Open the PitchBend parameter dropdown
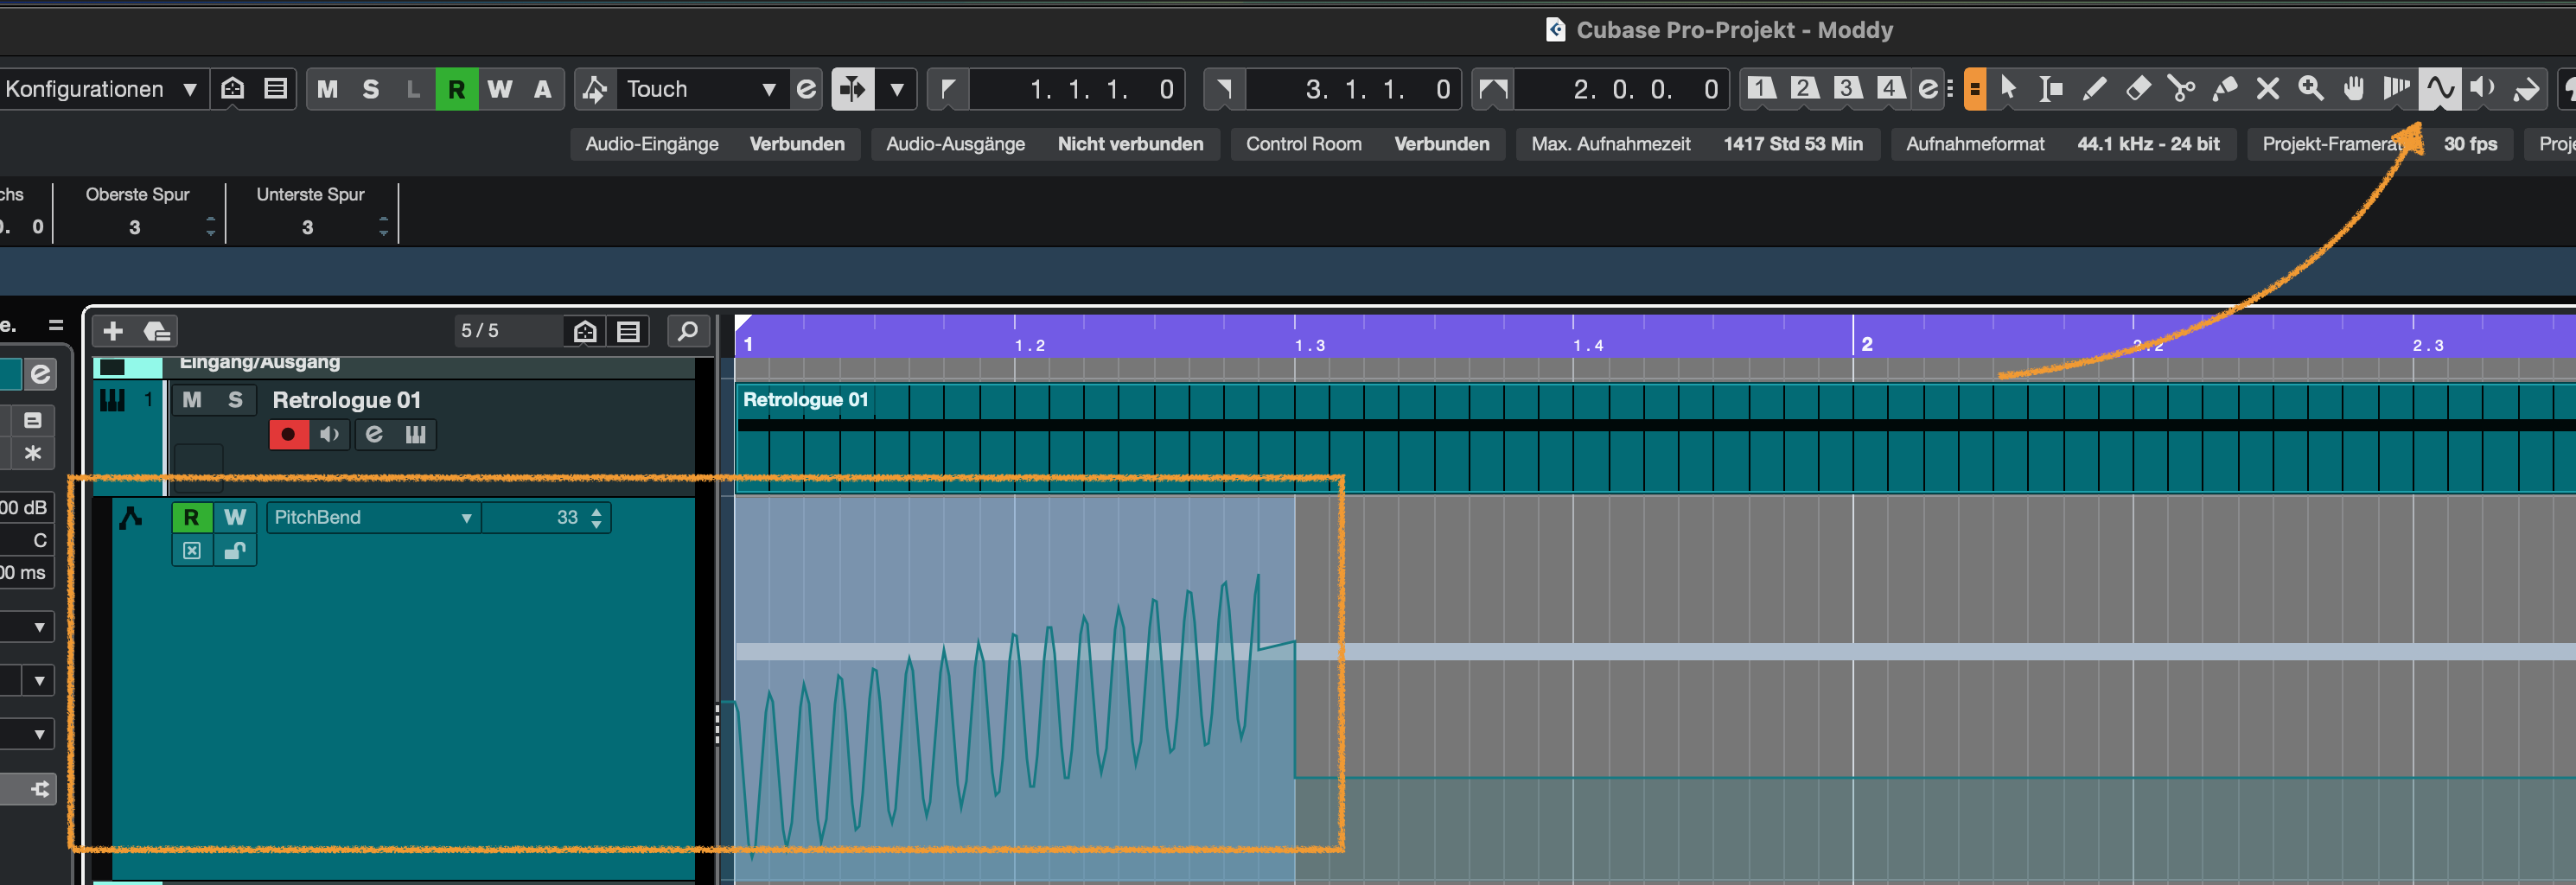Image resolution: width=2576 pixels, height=885 pixels. (372, 517)
